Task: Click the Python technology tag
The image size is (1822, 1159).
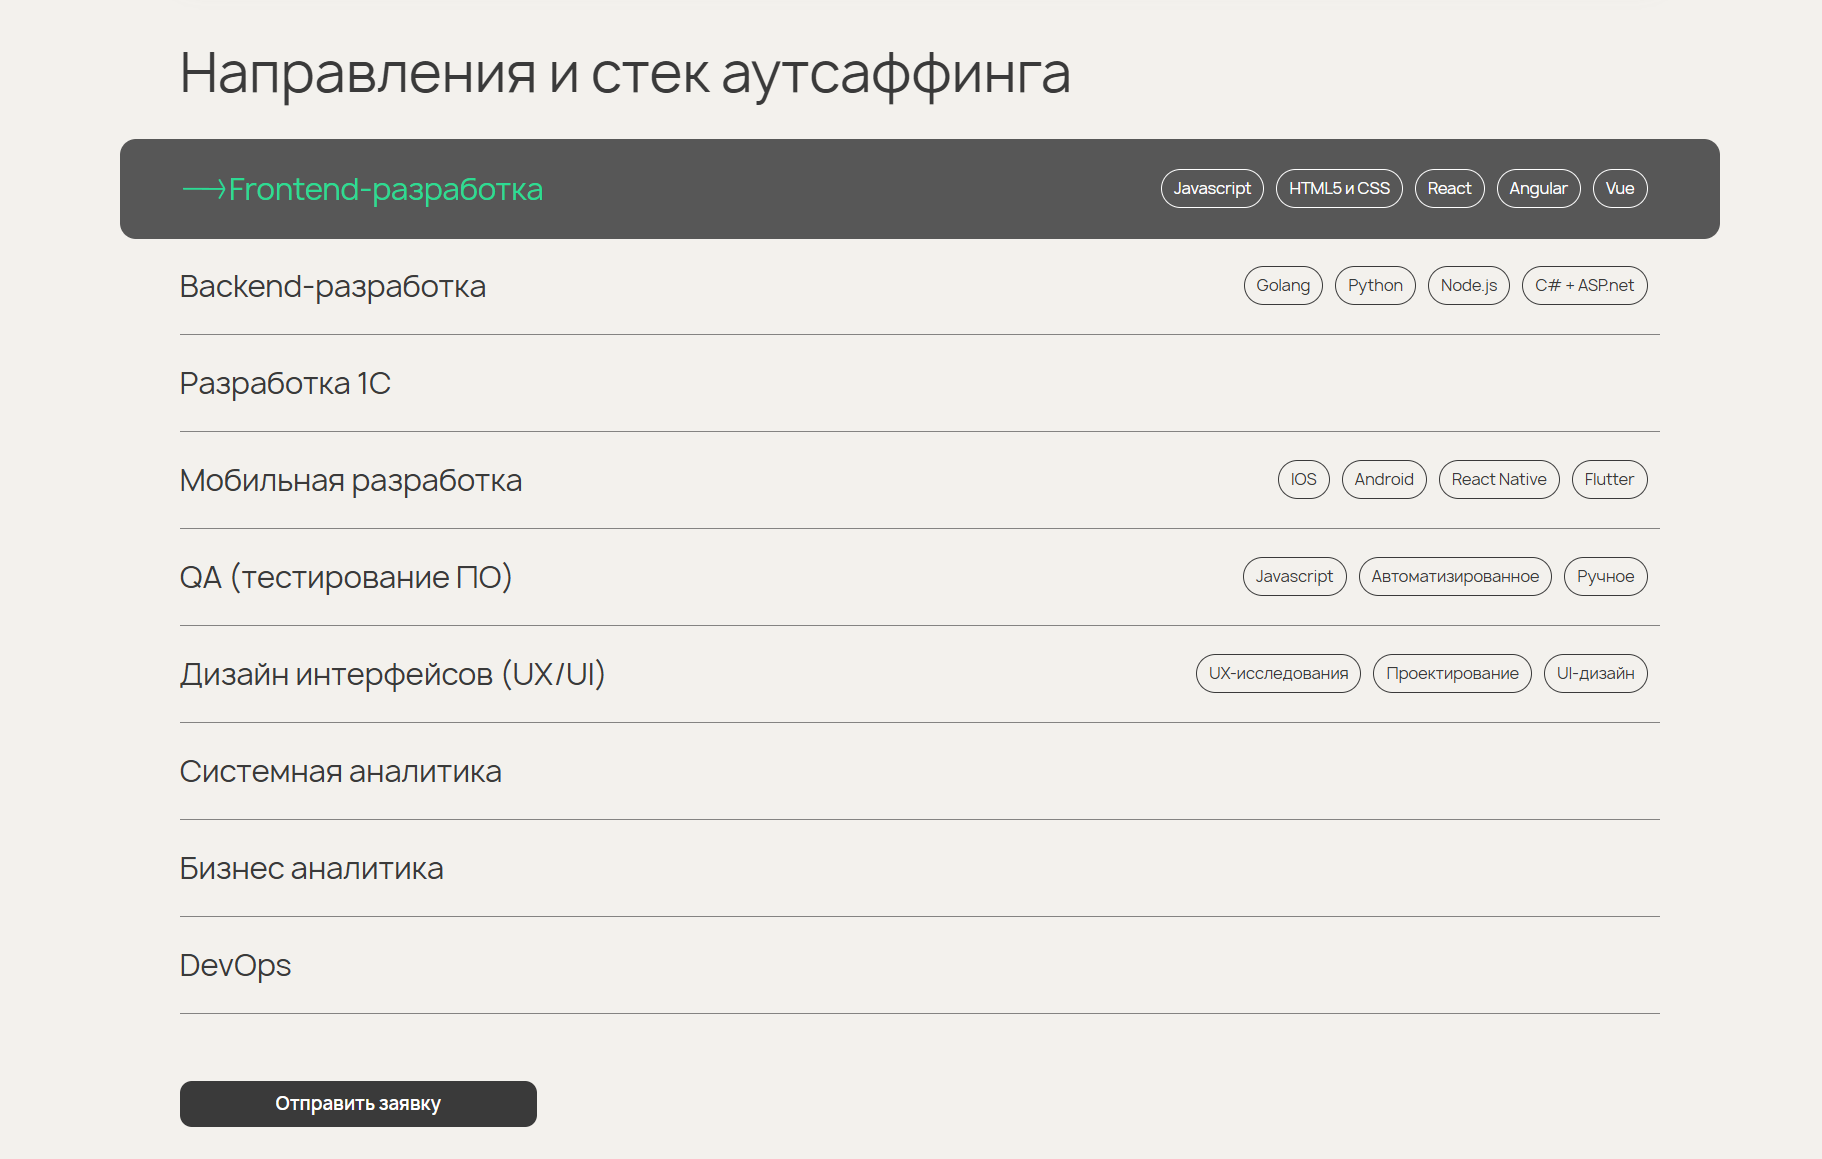Action: point(1375,285)
